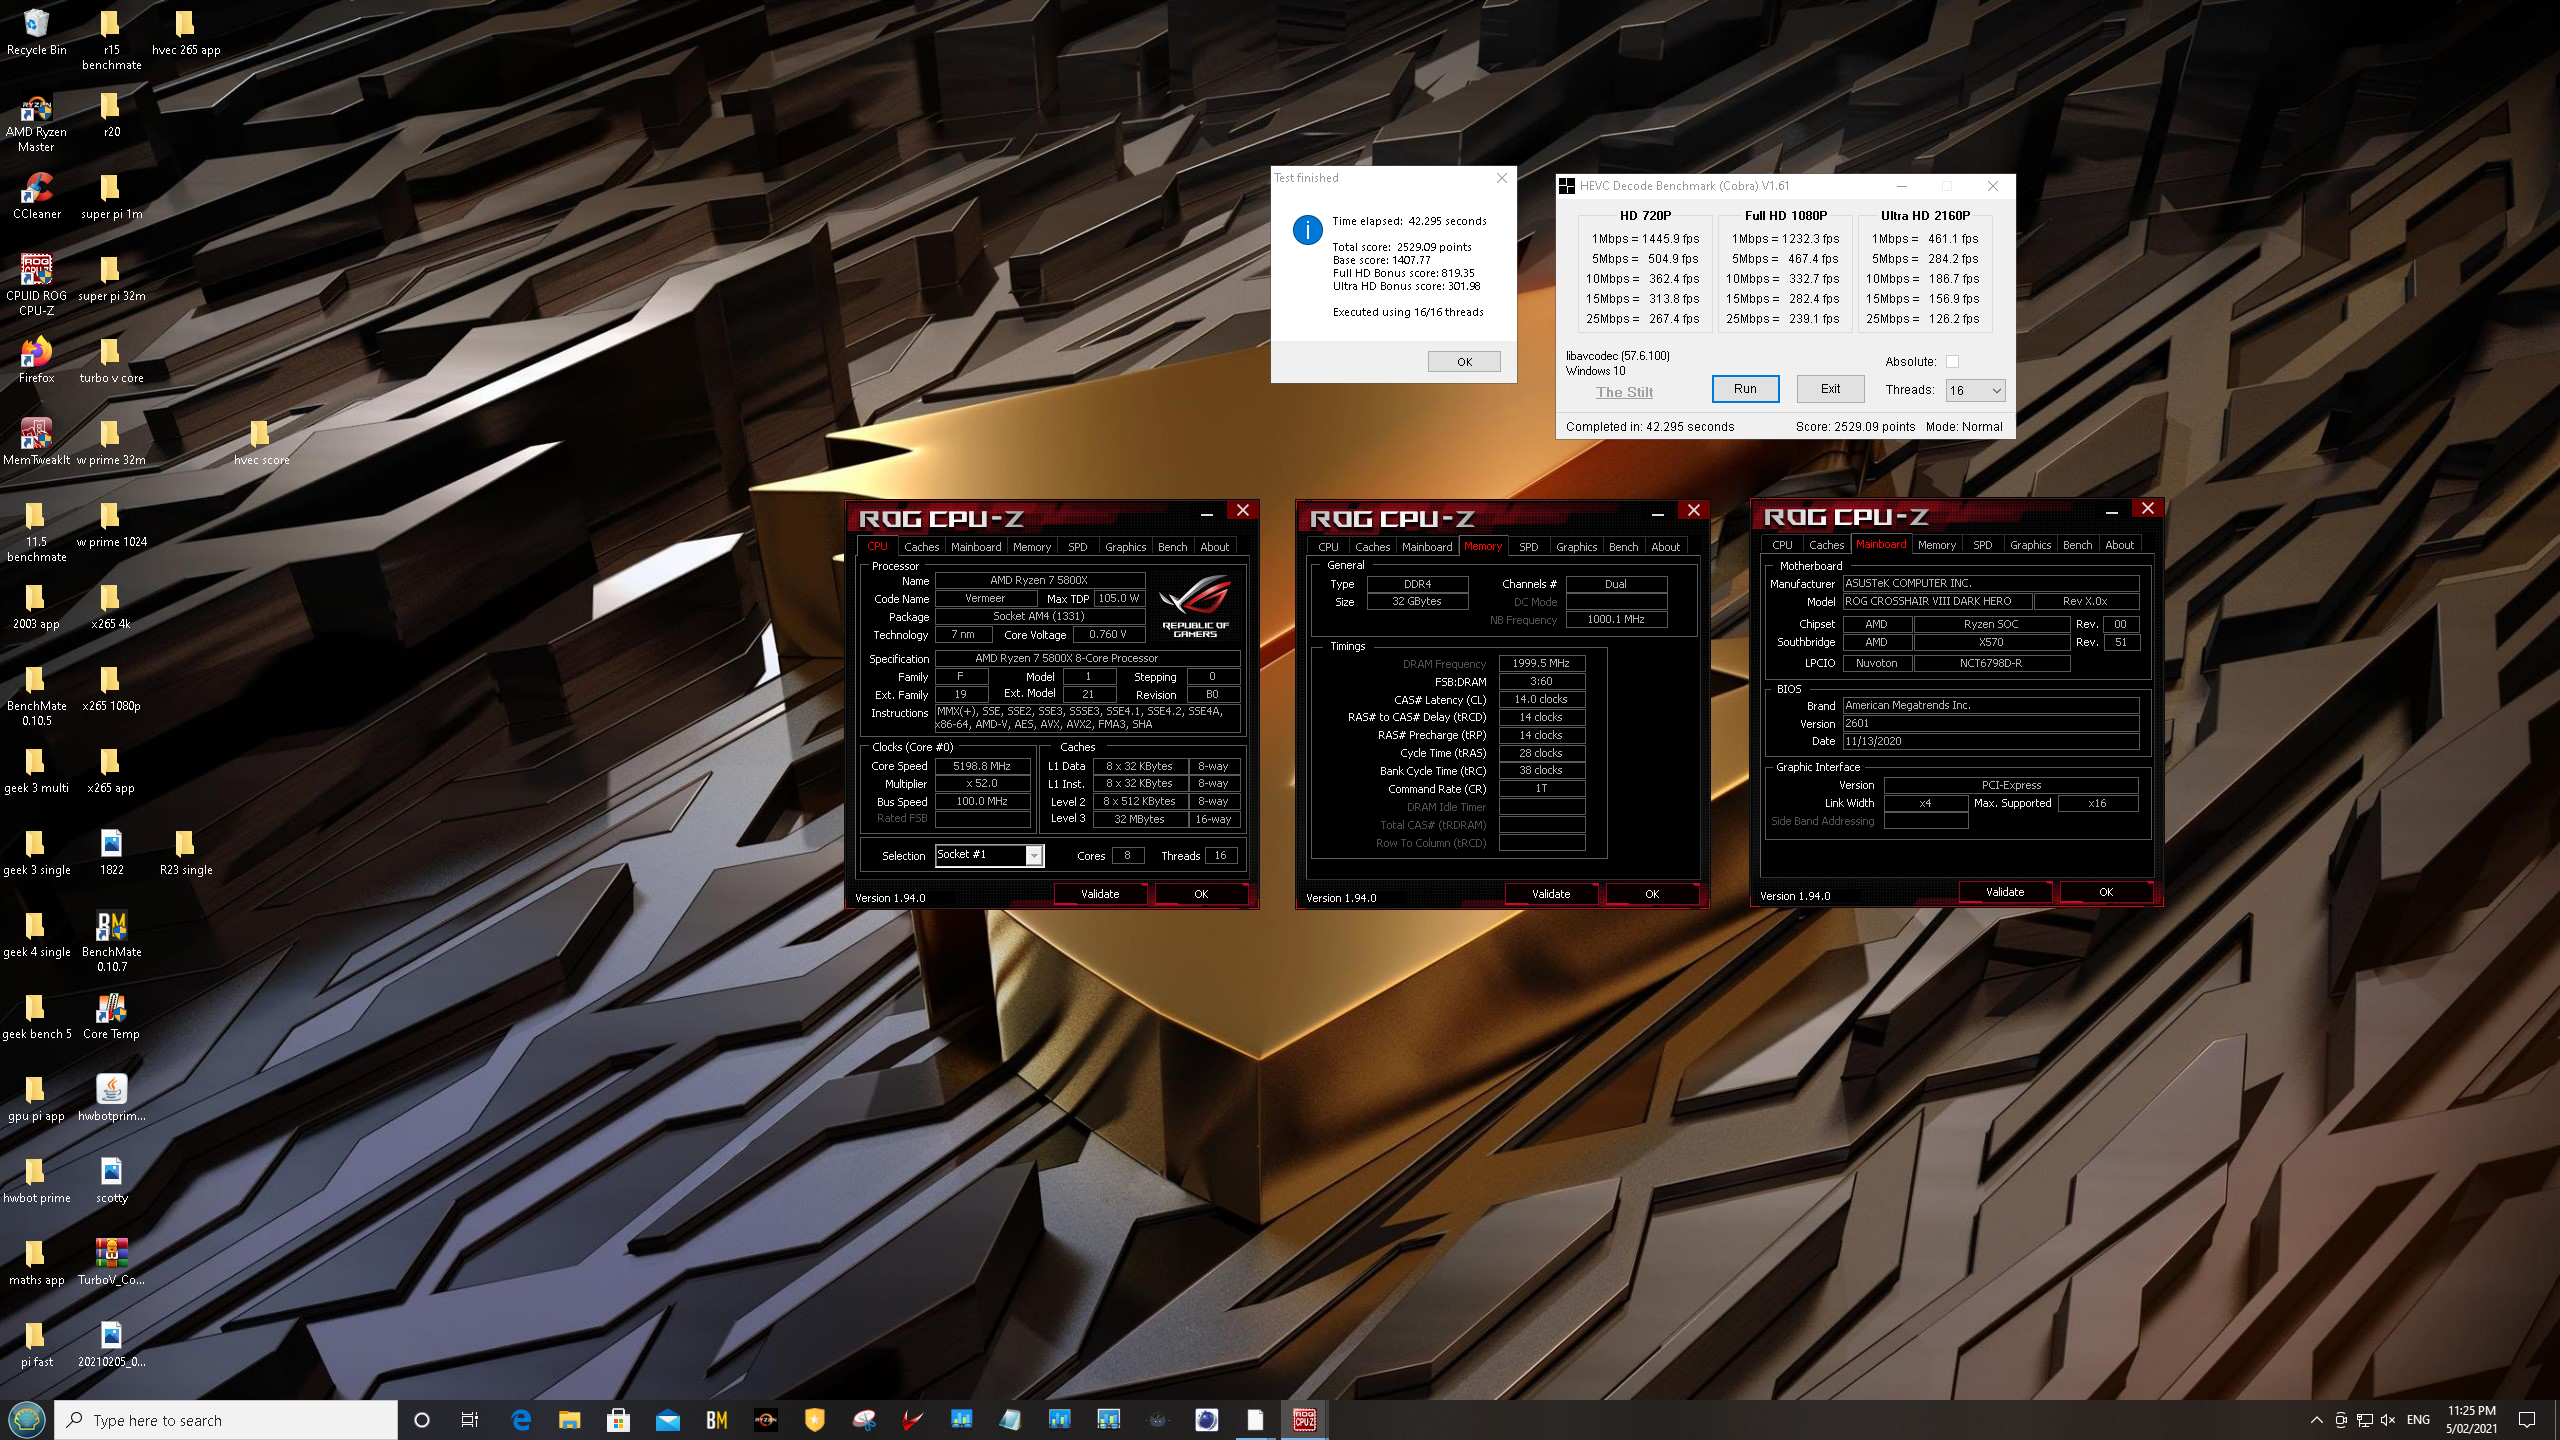Click OK in the Memory tab window
This screenshot has height=1440, width=2560.
(x=1652, y=894)
